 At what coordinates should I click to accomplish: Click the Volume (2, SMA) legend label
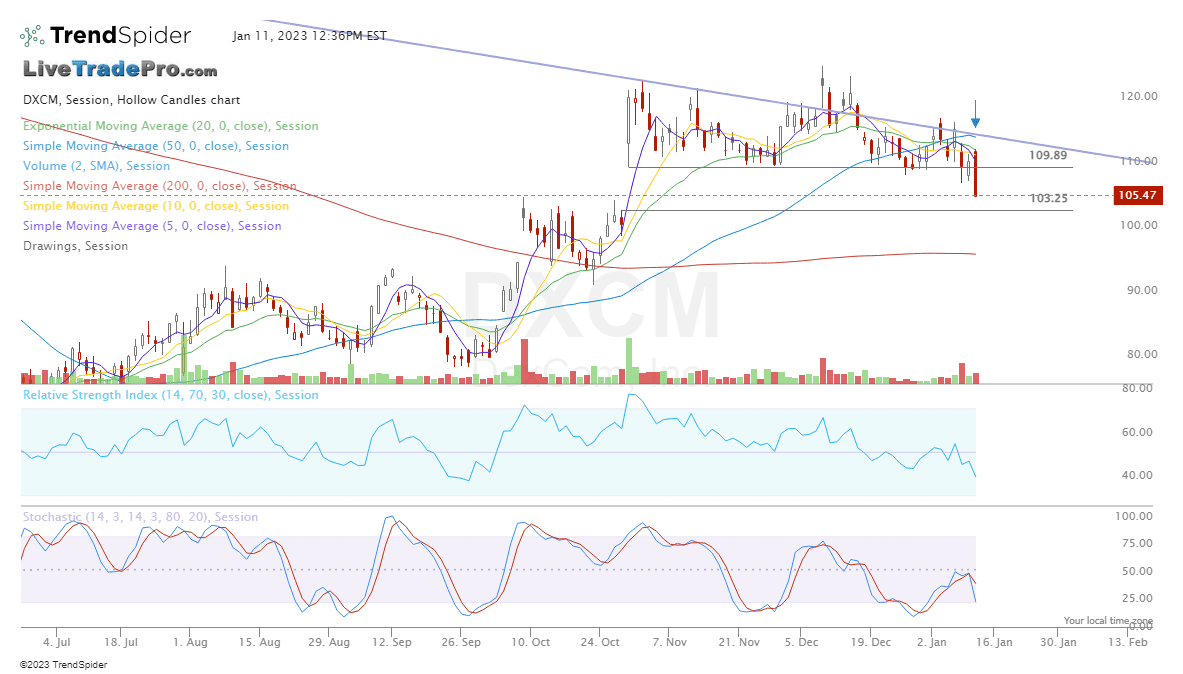pos(96,166)
